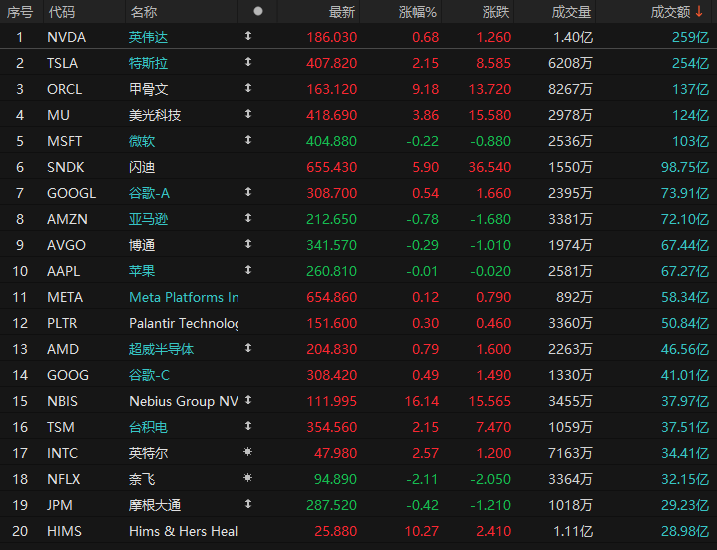Click the red sort arrow beside 成交额
The image size is (717, 550).
click(x=699, y=11)
